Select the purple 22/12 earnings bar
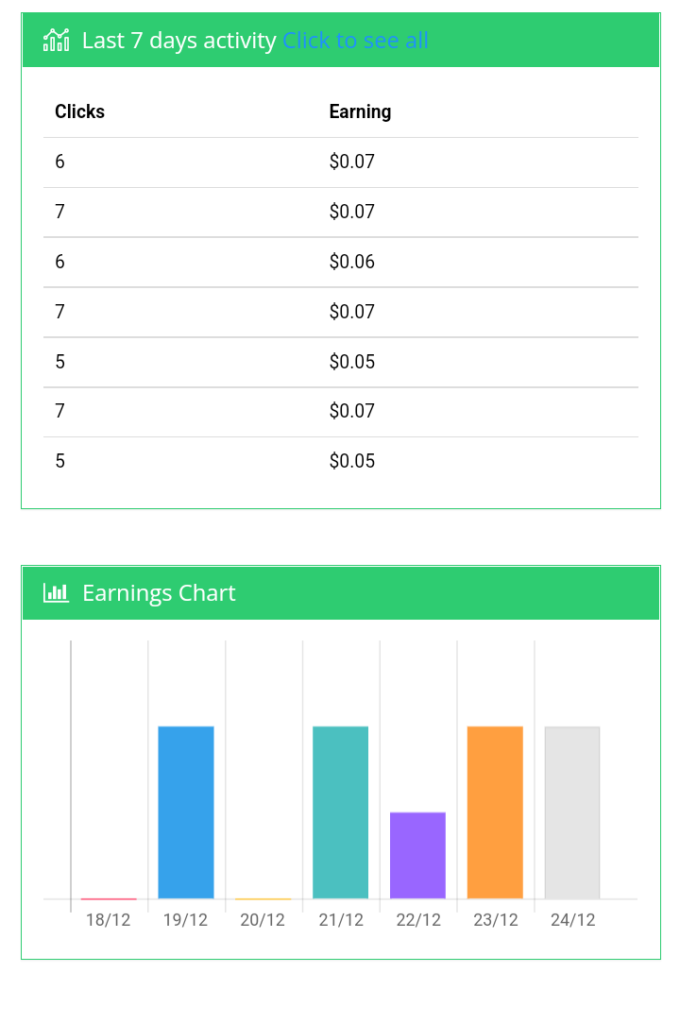This screenshot has width=680, height=1024. [417, 856]
